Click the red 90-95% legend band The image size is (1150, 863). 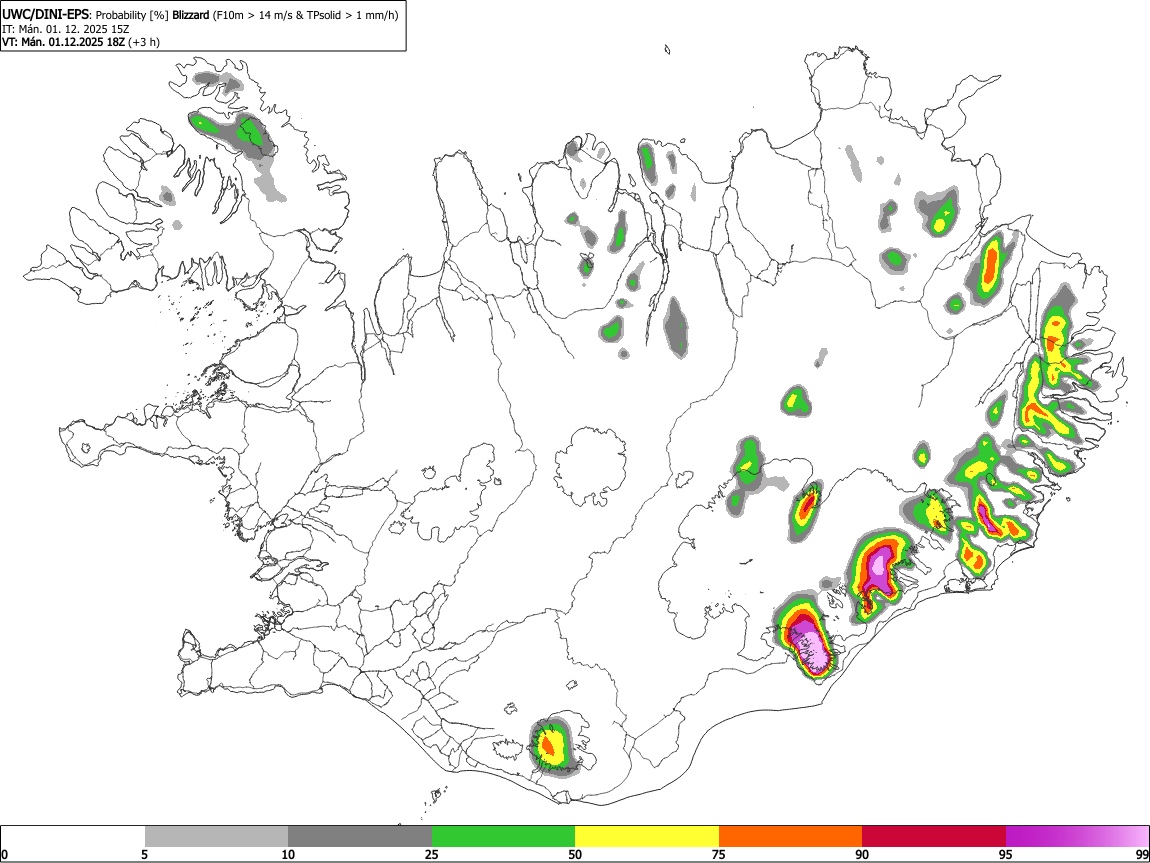tap(934, 837)
